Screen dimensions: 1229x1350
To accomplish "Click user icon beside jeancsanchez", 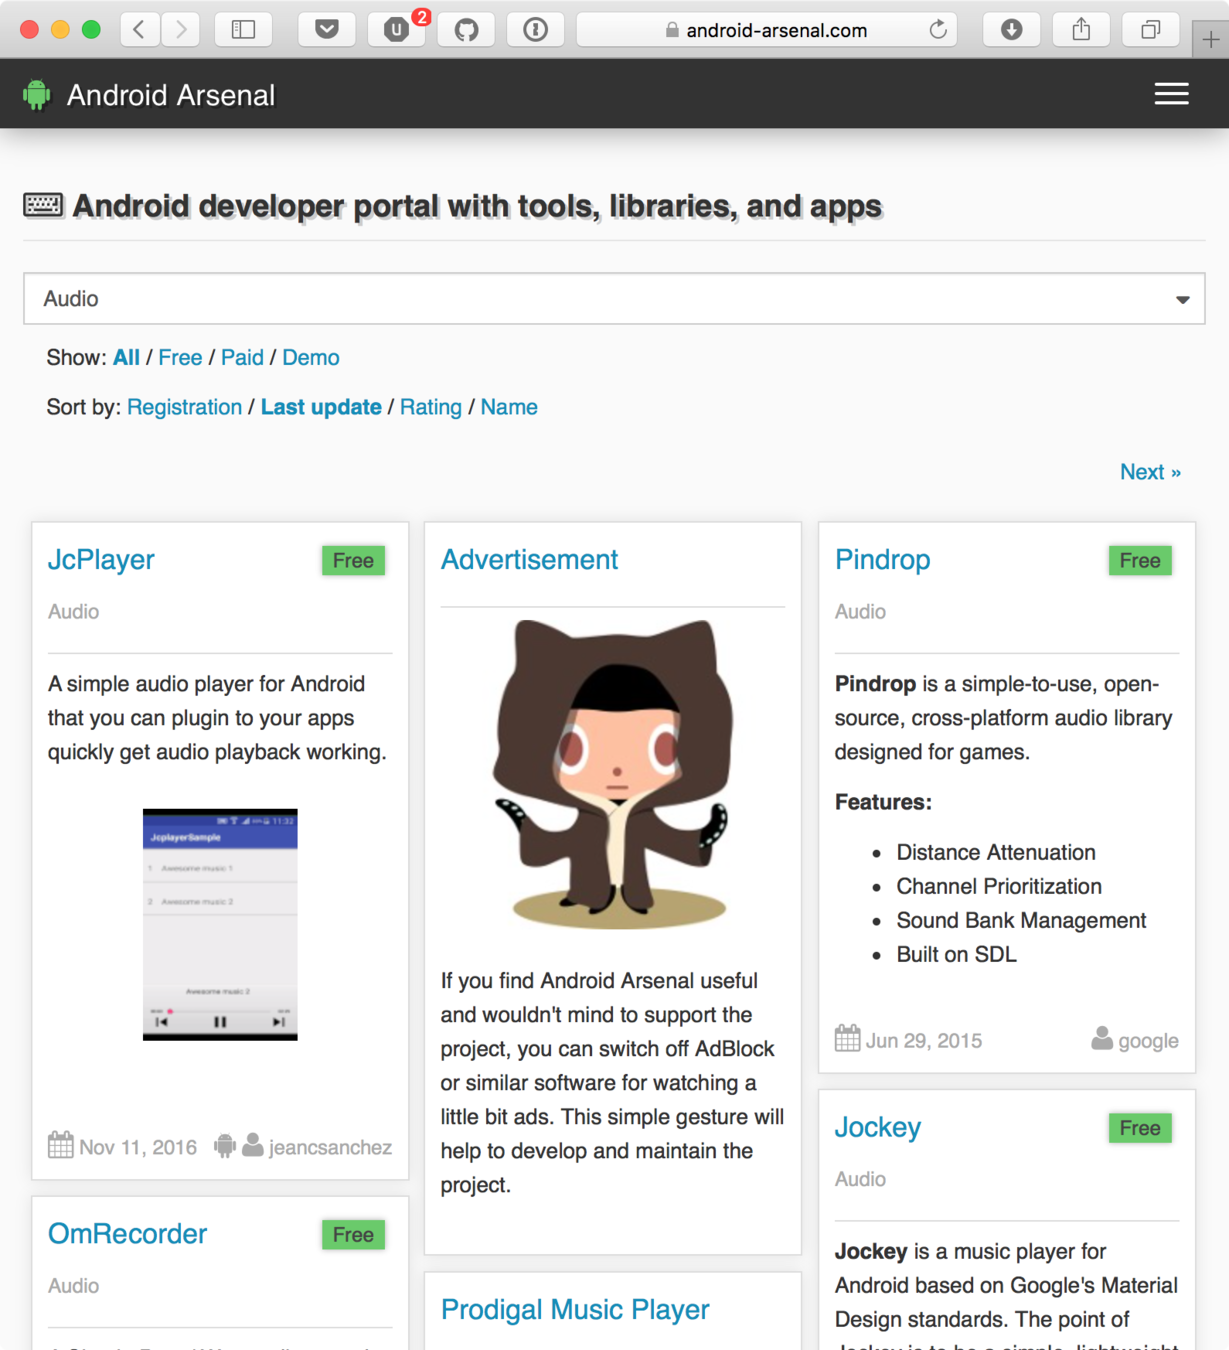I will 253,1145.
